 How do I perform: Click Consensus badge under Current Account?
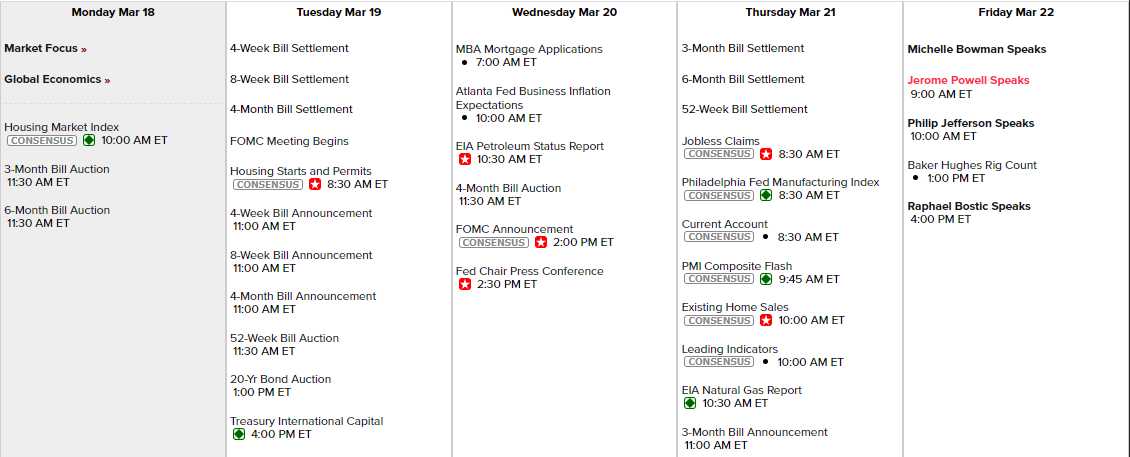[x=717, y=237]
